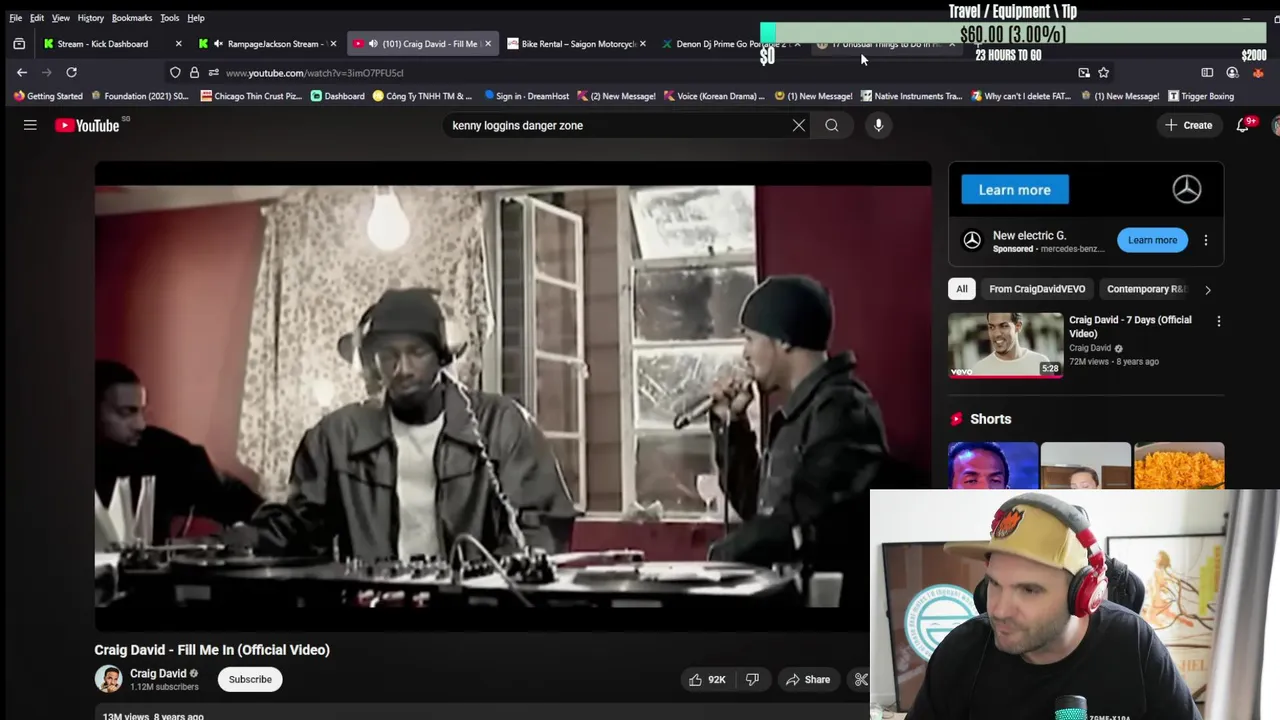Image resolution: width=1280 pixels, height=720 pixels.
Task: Open the Tools menu
Action: tap(170, 18)
